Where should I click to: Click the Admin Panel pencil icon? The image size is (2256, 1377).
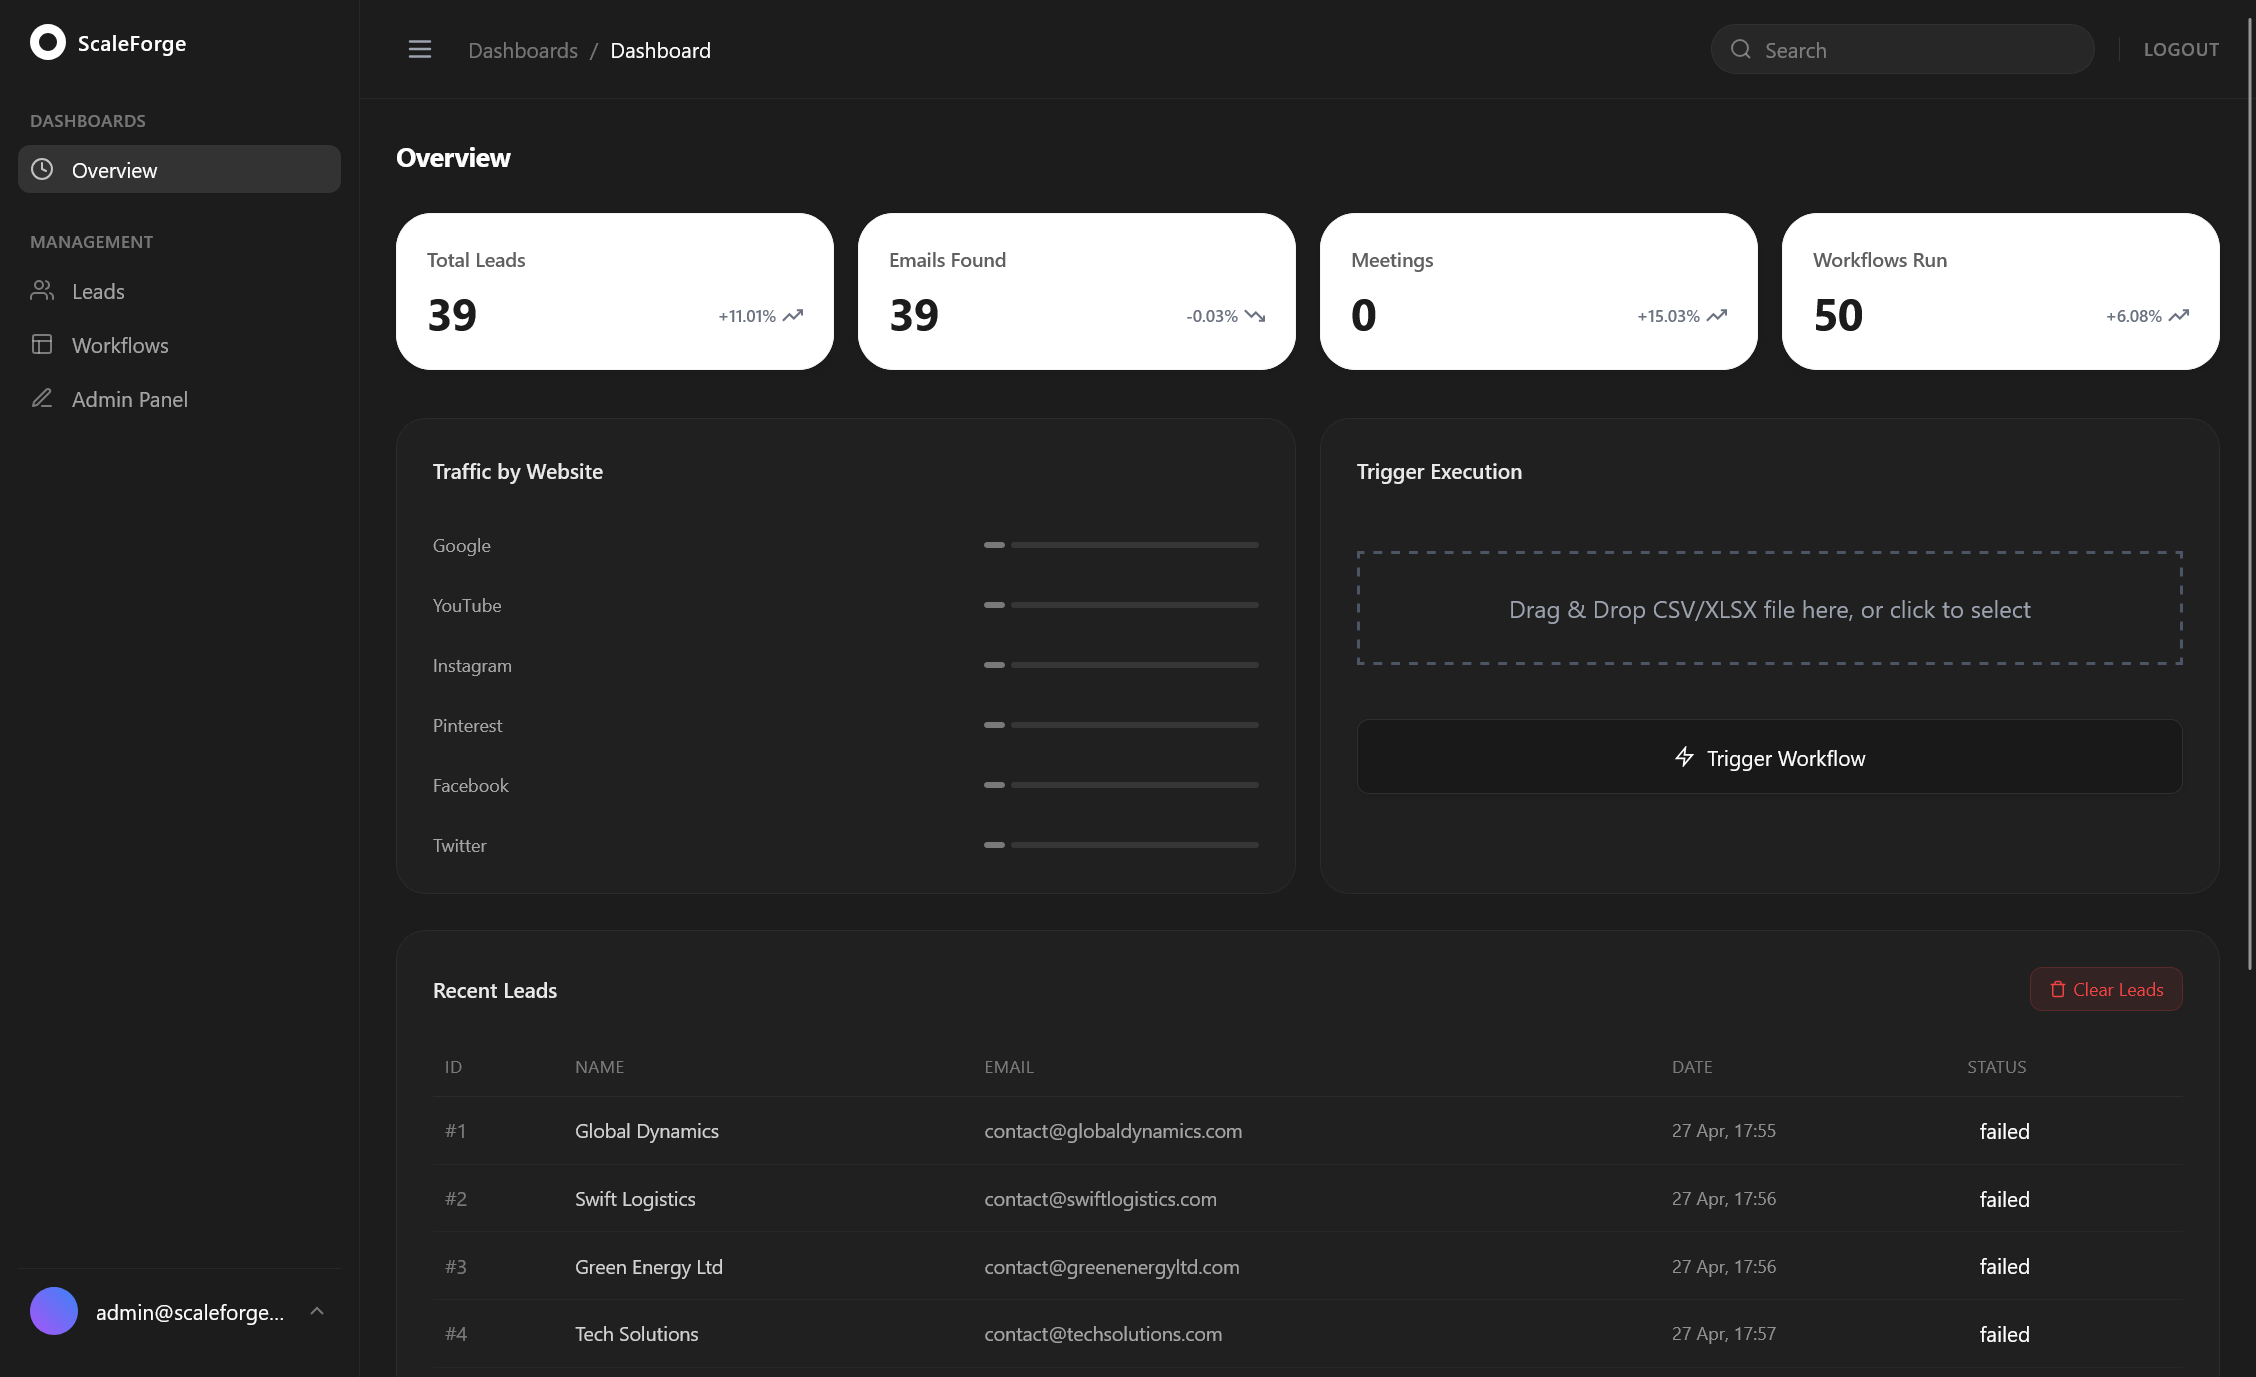42,398
